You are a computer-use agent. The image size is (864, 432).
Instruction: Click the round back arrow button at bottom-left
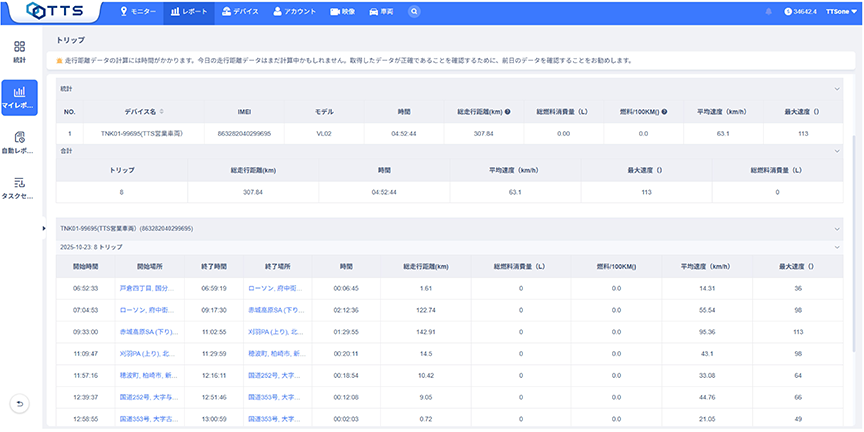[x=19, y=403]
